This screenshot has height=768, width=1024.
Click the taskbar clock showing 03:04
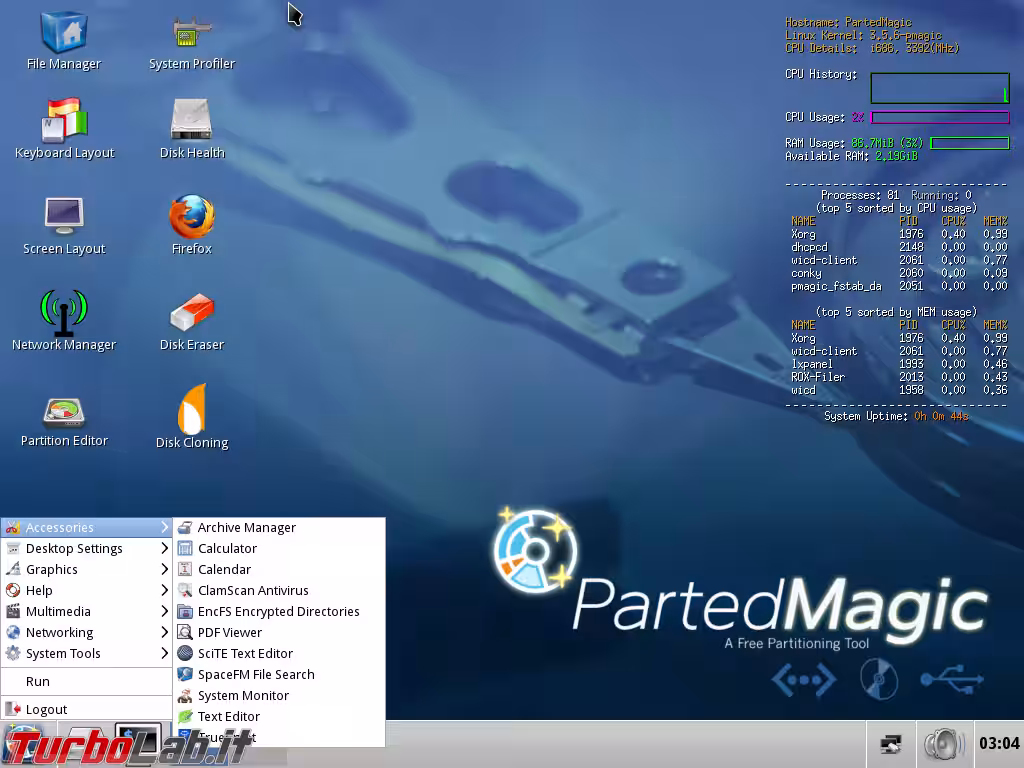(x=998, y=744)
